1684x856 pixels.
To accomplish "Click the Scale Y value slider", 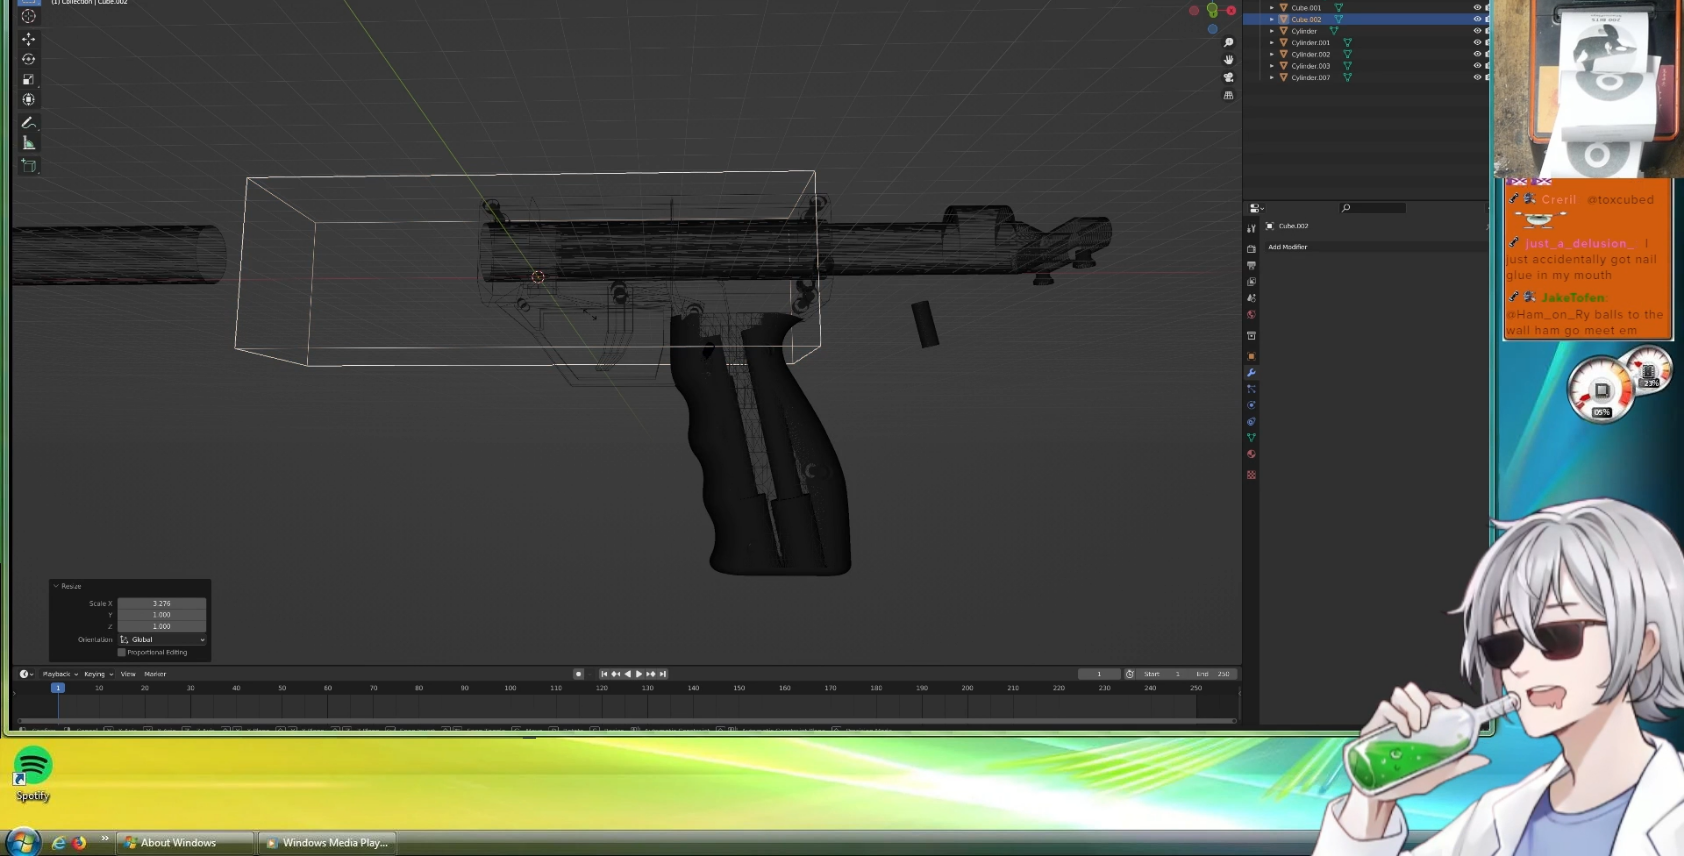I will (x=162, y=615).
